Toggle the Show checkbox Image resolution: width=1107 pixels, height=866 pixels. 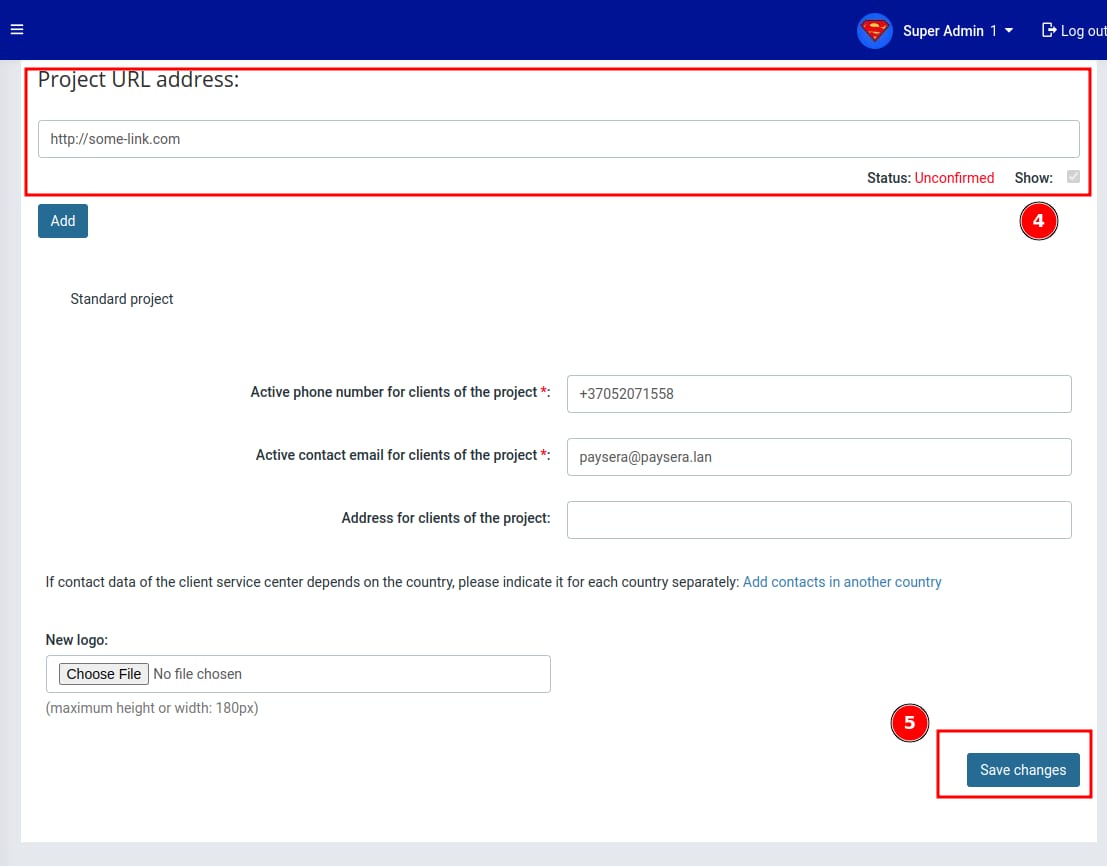click(x=1073, y=176)
